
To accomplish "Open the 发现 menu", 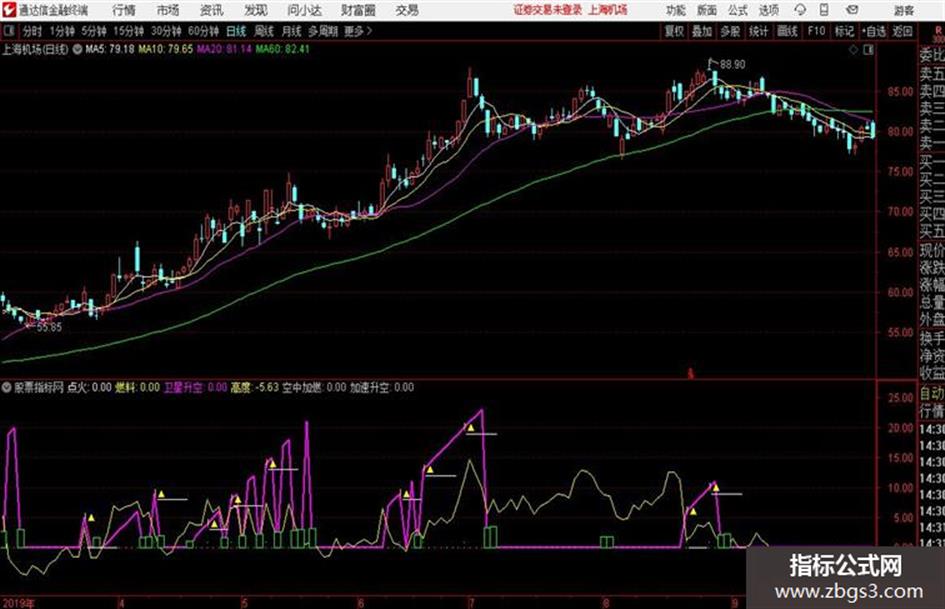I will [256, 10].
